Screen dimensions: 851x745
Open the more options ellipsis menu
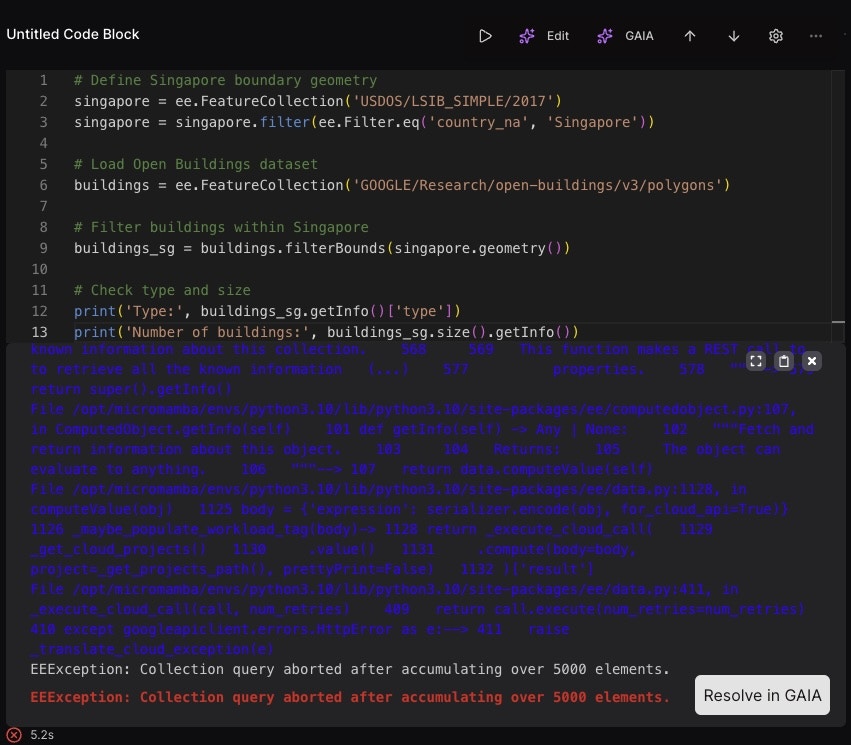pyautogui.click(x=816, y=36)
